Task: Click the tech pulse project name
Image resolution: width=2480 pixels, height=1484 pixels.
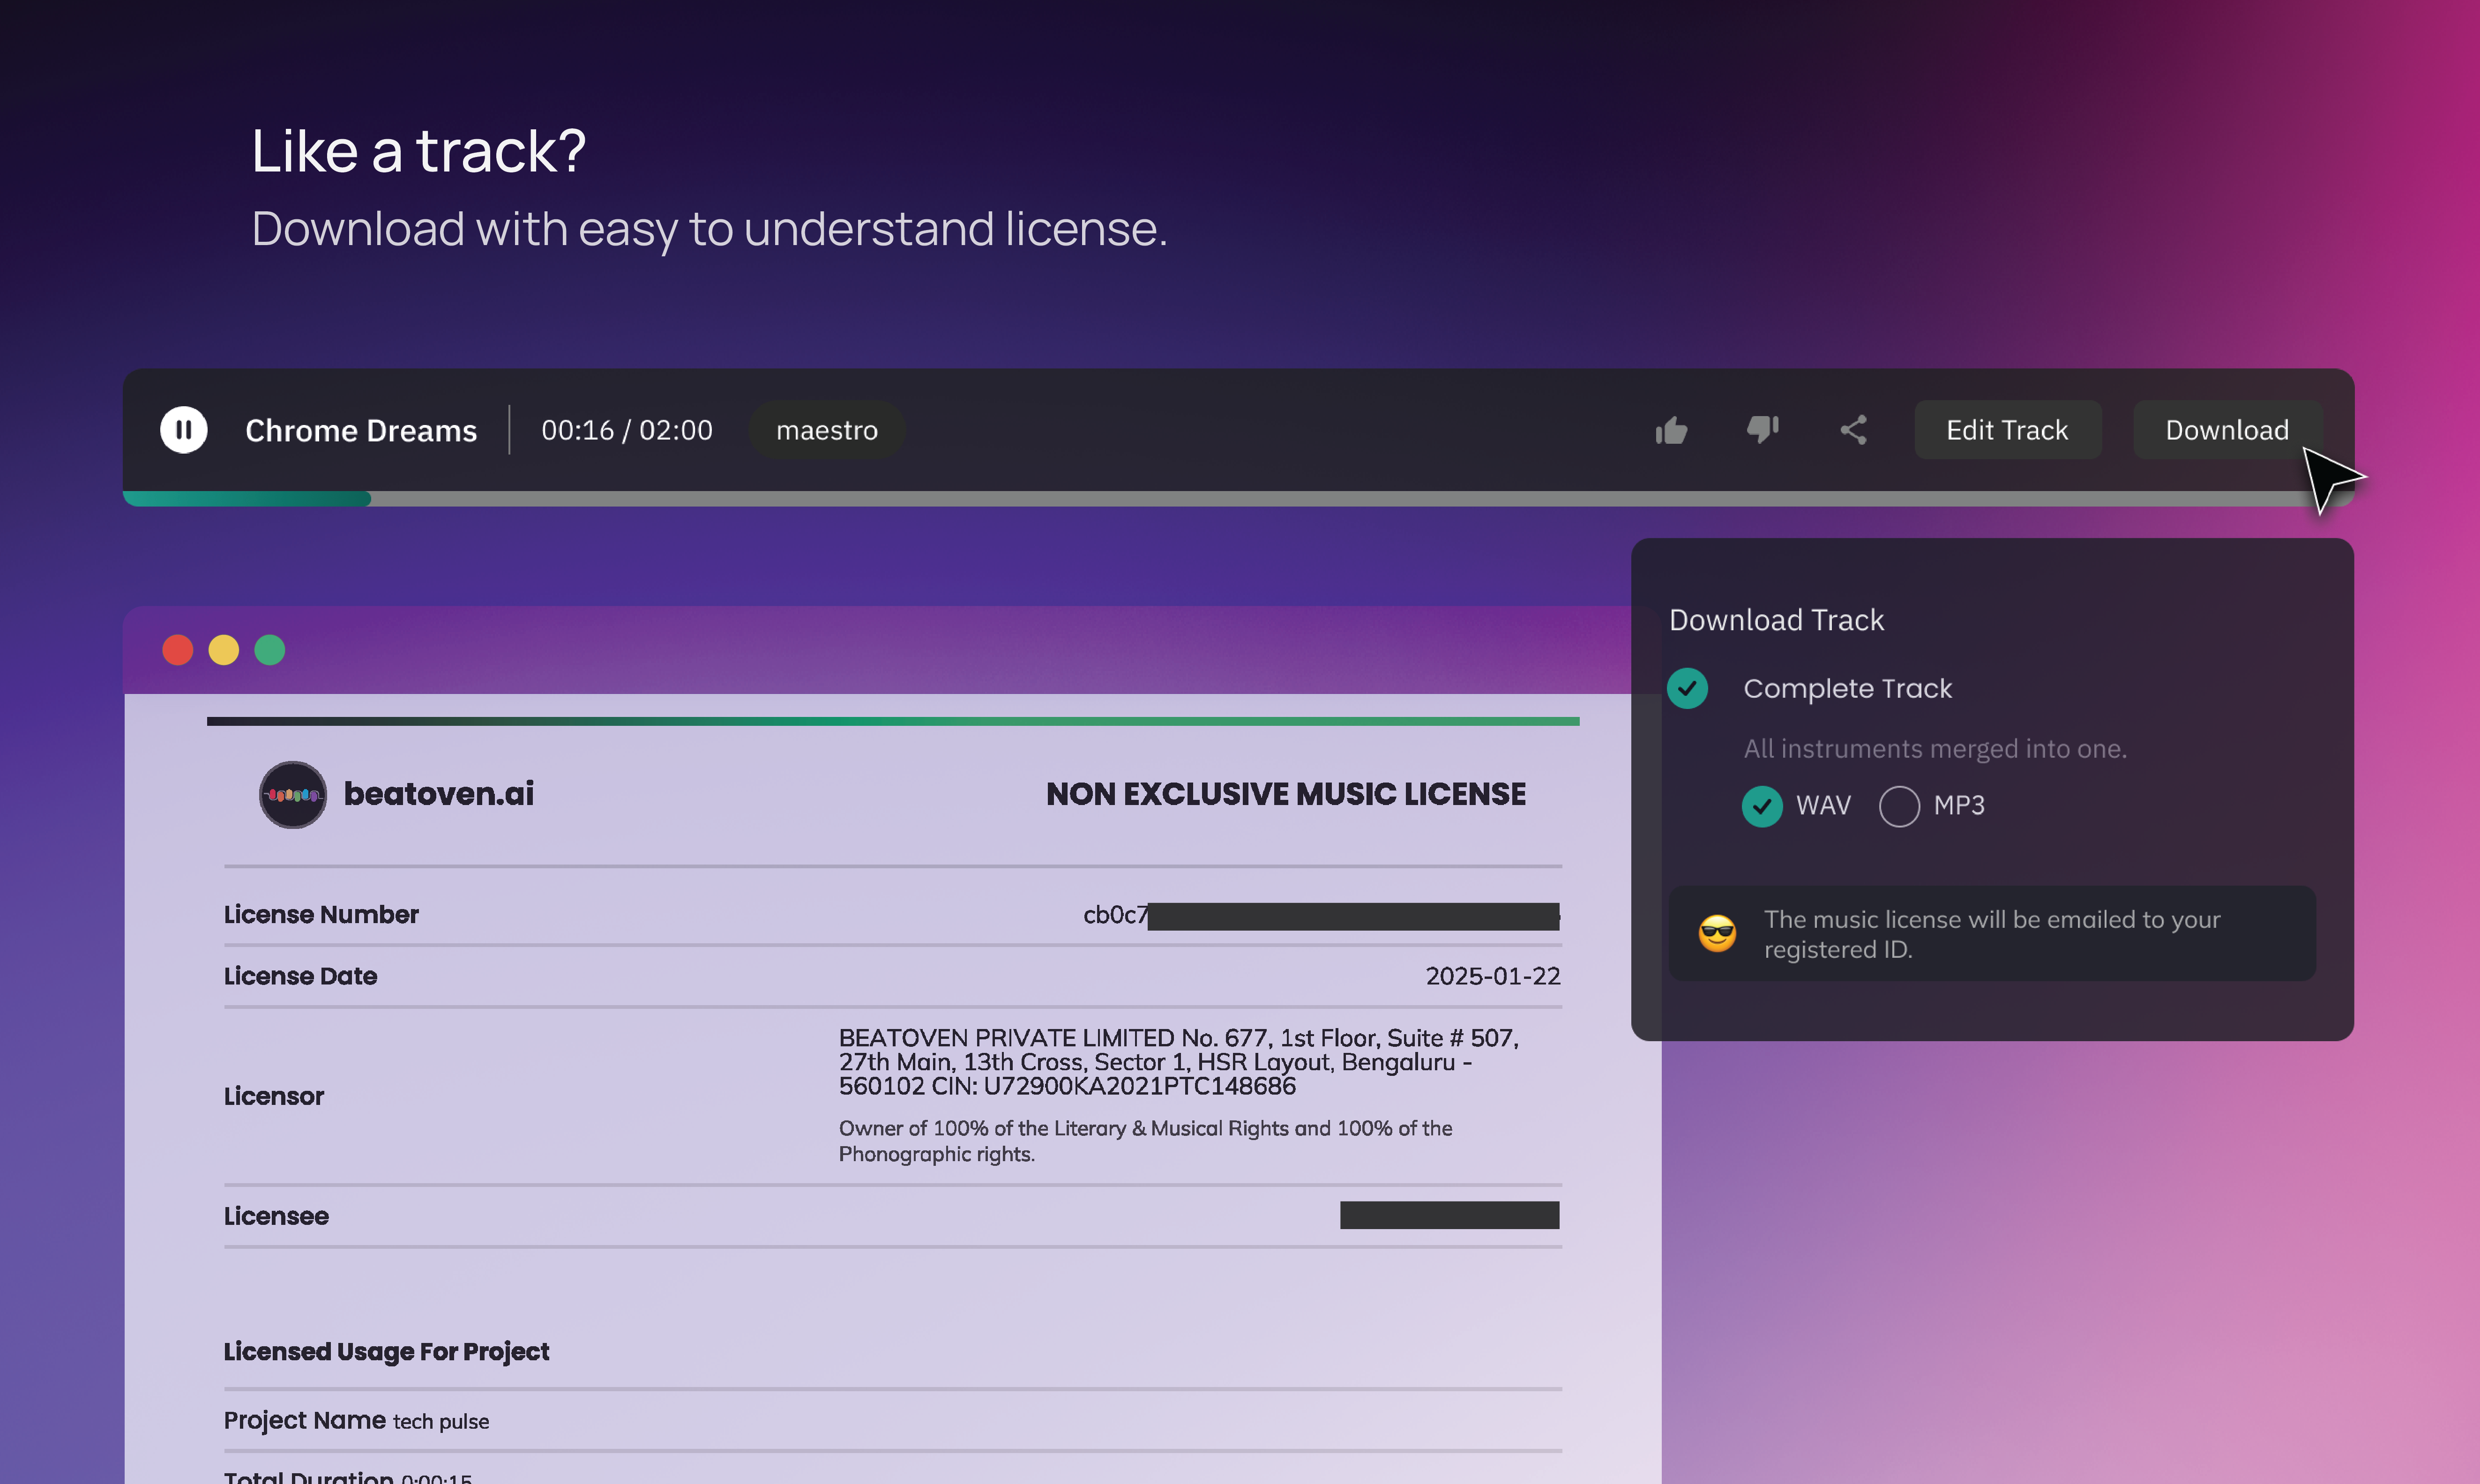Action: tap(441, 1421)
